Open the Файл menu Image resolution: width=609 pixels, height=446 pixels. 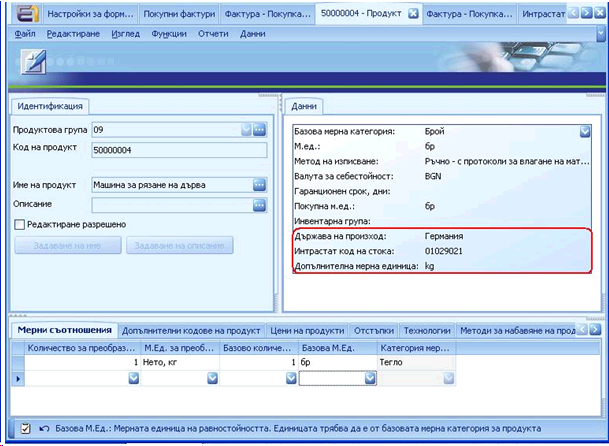click(25, 34)
